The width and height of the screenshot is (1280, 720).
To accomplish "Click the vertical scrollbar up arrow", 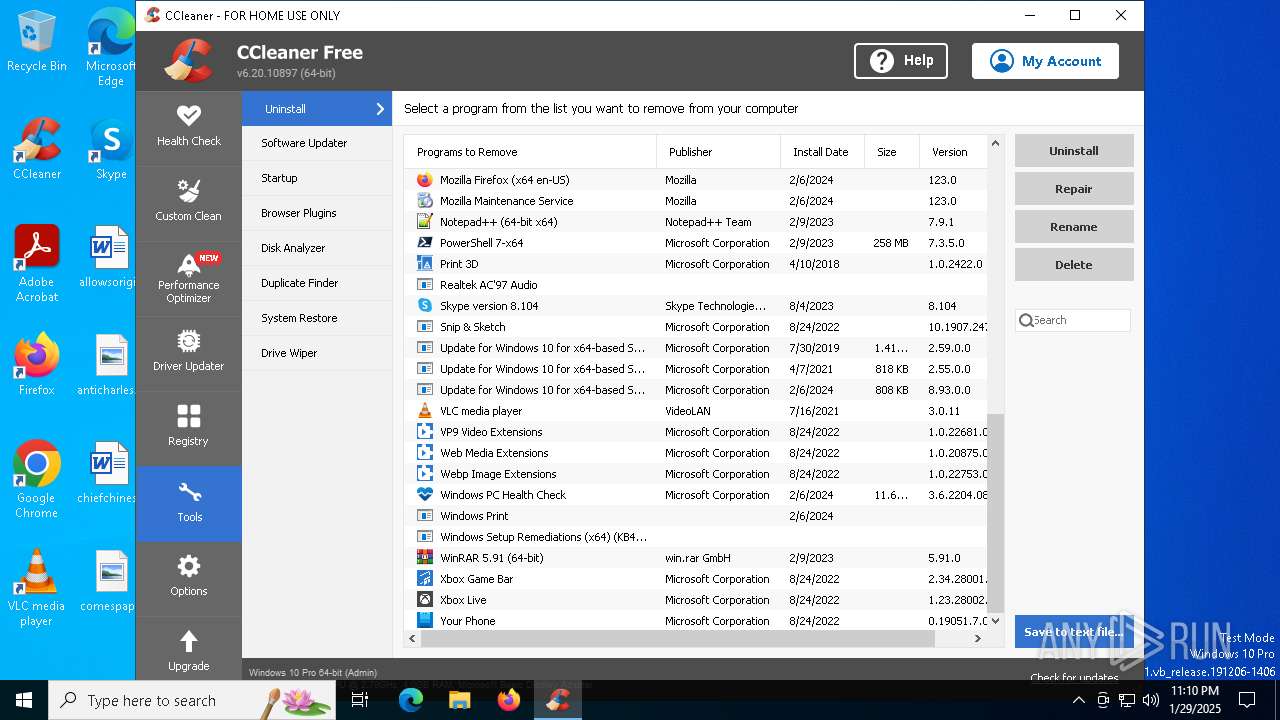I will (995, 144).
